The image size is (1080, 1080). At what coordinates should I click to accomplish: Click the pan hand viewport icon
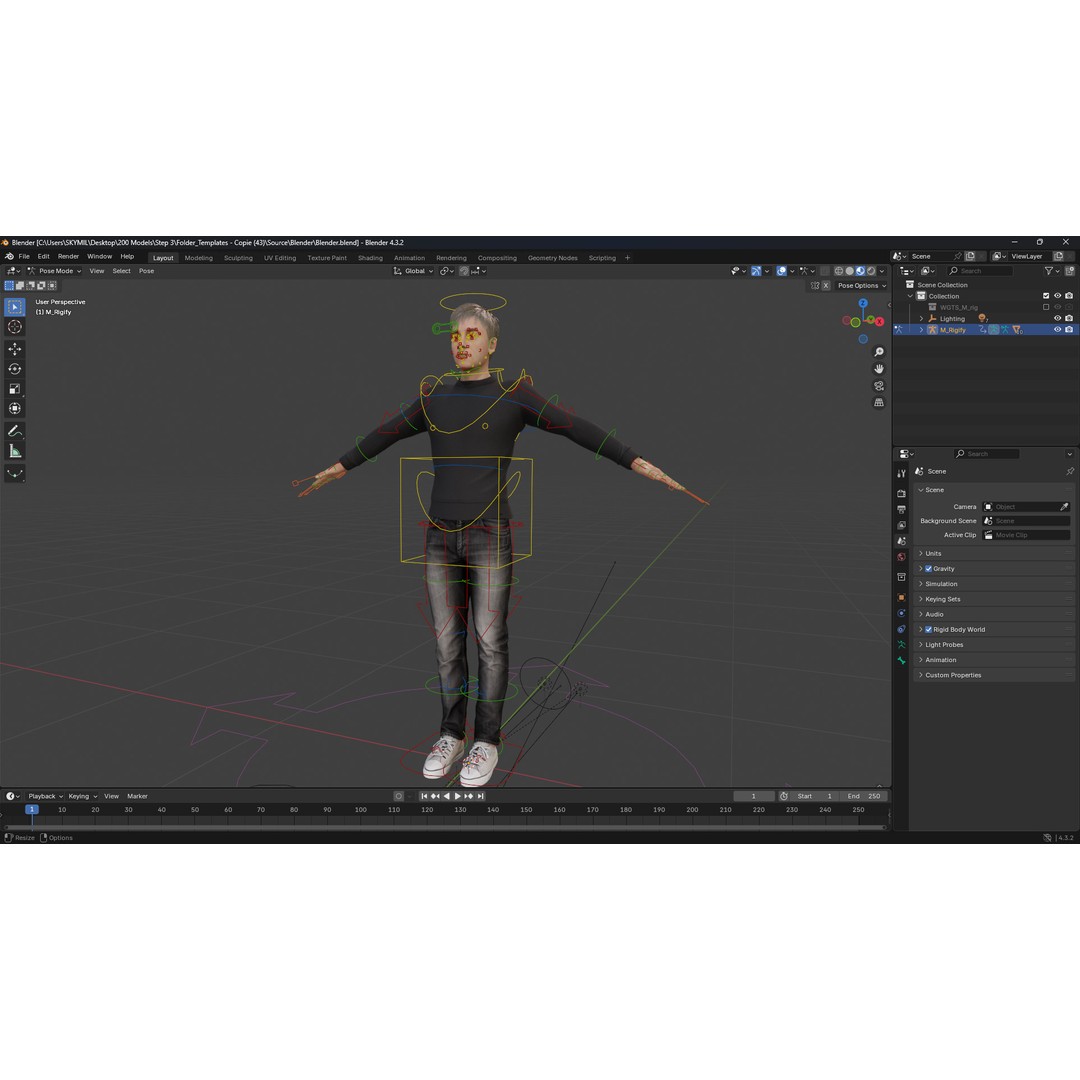[879, 369]
